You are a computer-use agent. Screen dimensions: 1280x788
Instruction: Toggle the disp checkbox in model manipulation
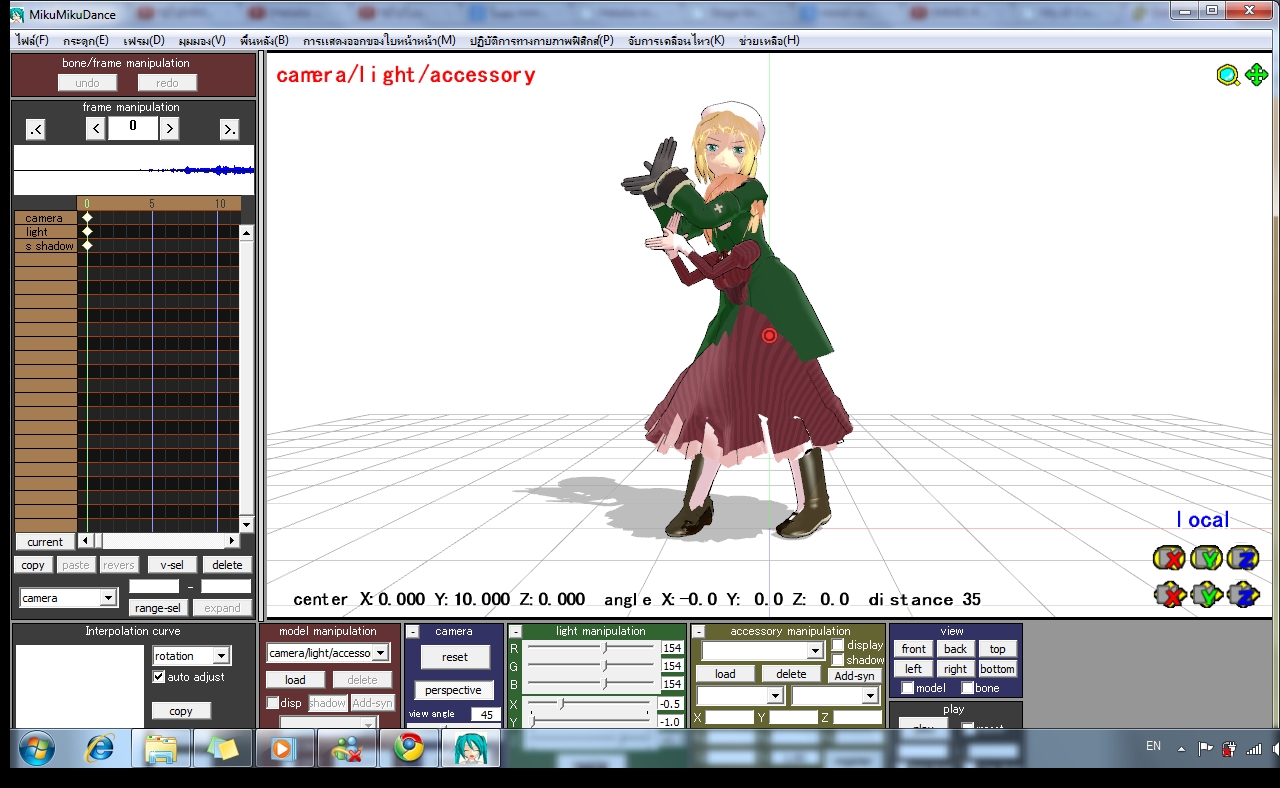272,703
